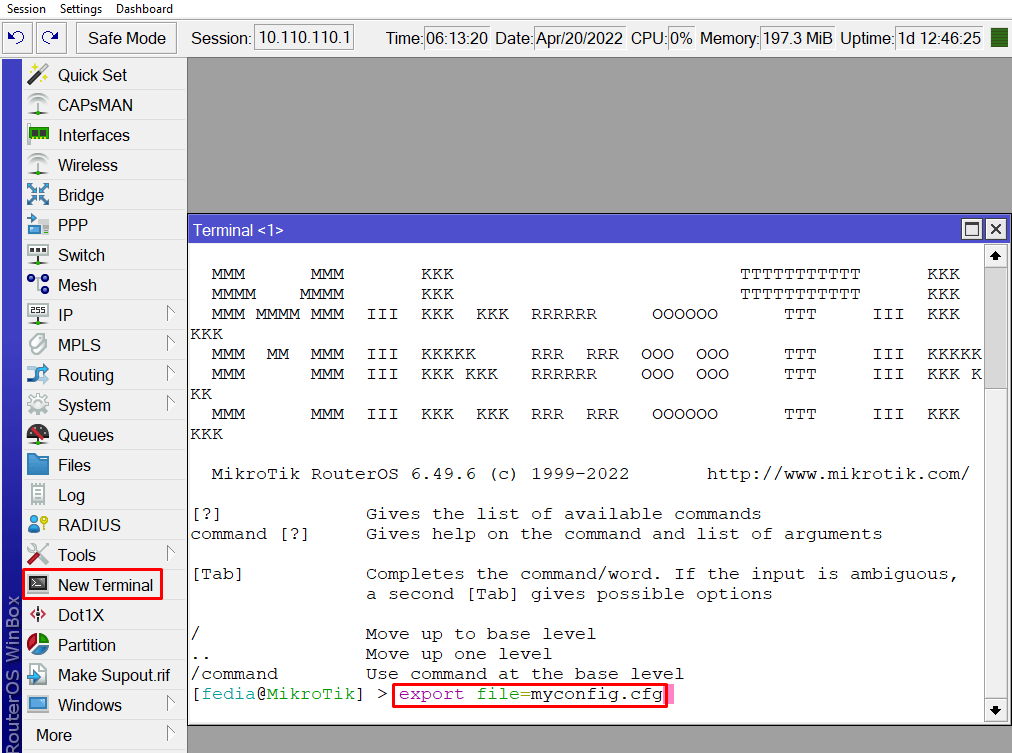This screenshot has width=1012, height=753.
Task: Open the Files sidebar entry label
Action: pyautogui.click(x=74, y=465)
